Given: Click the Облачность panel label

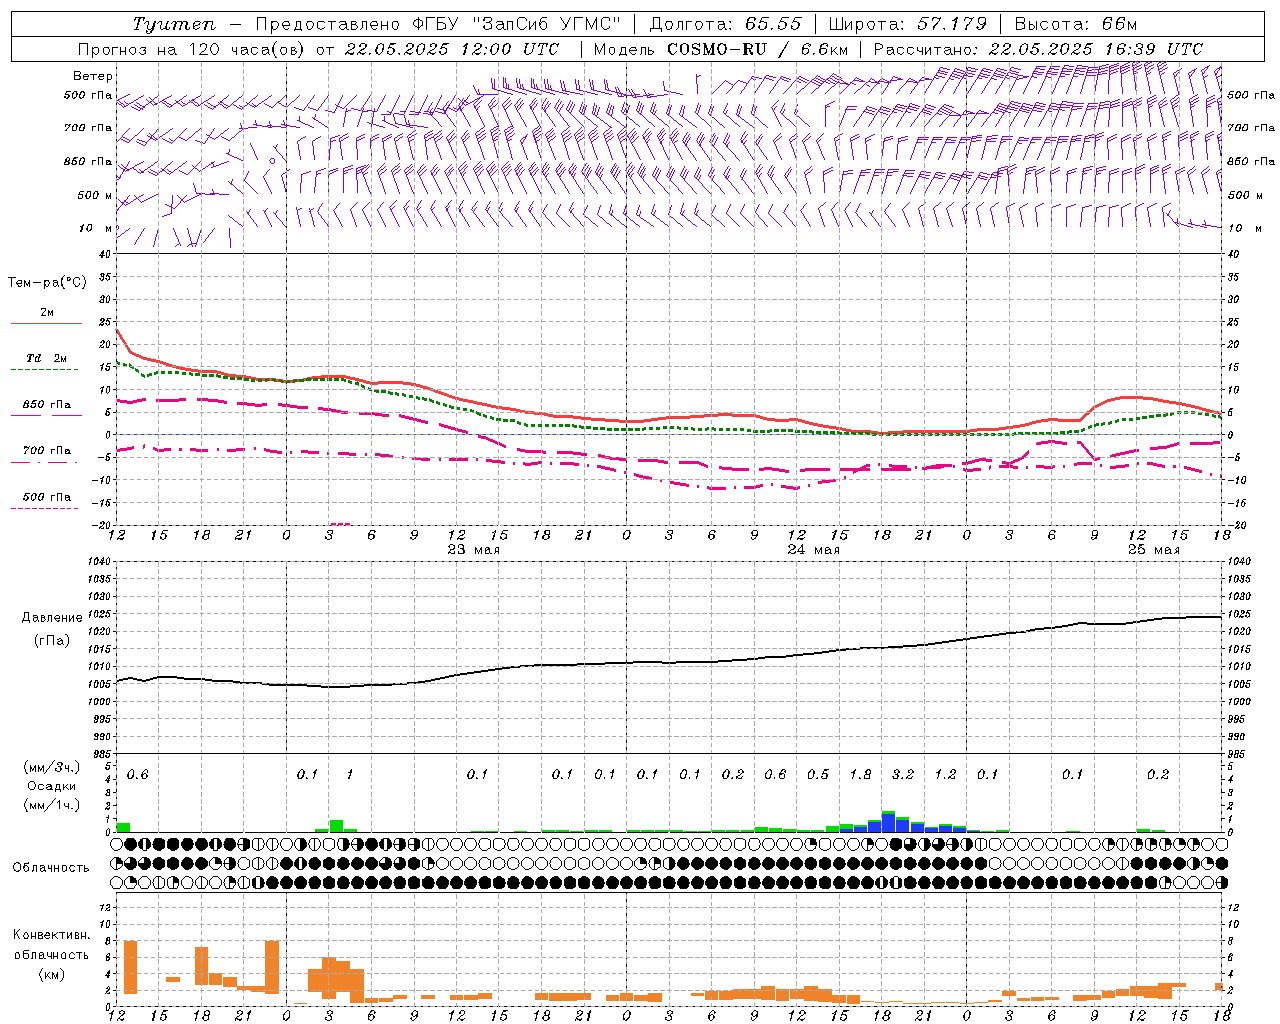Looking at the screenshot, I should [51, 868].
